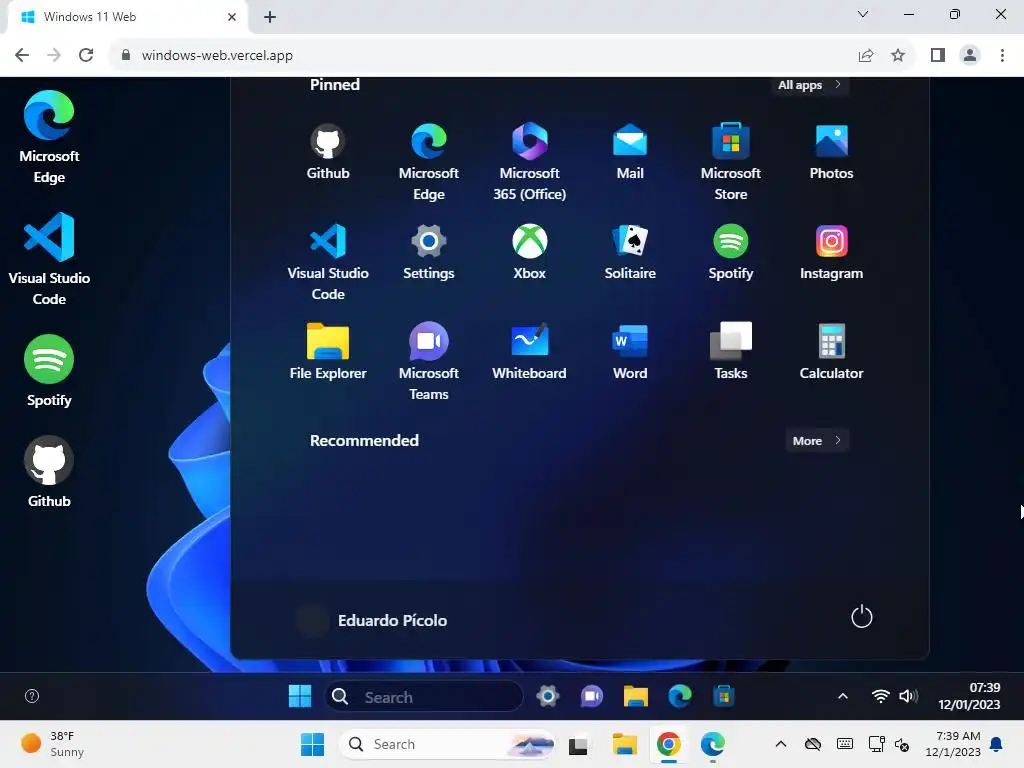Open Microsoft Edge desktop shortcut
The width and height of the screenshot is (1024, 768).
(x=49, y=138)
